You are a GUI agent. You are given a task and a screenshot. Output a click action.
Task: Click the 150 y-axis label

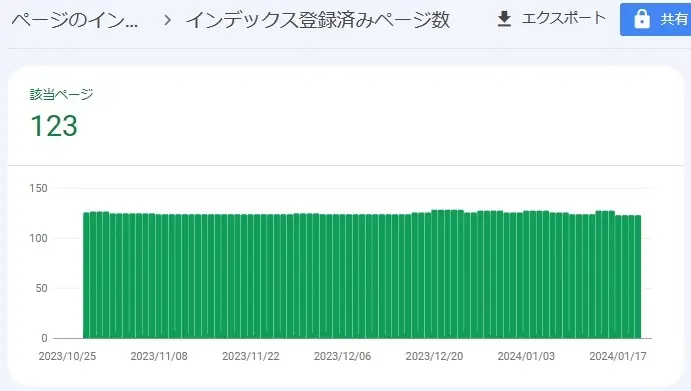point(38,188)
